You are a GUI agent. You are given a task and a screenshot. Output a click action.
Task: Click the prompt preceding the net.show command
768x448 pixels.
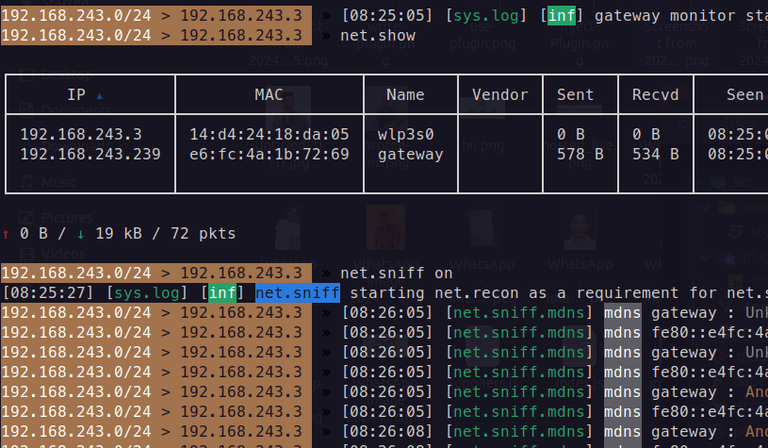[156, 35]
